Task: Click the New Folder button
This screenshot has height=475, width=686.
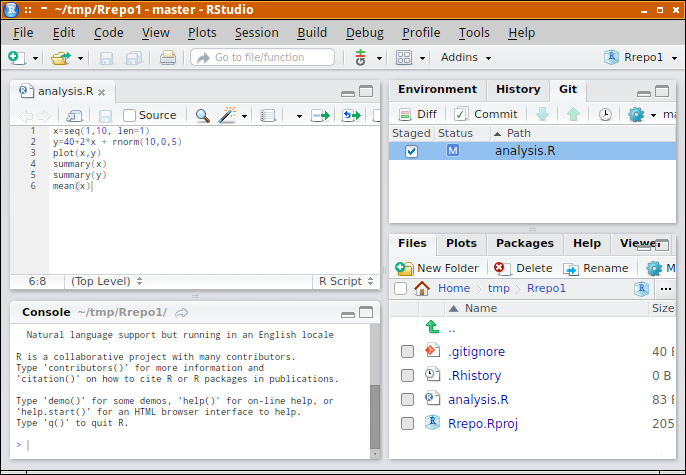Action: tap(437, 268)
